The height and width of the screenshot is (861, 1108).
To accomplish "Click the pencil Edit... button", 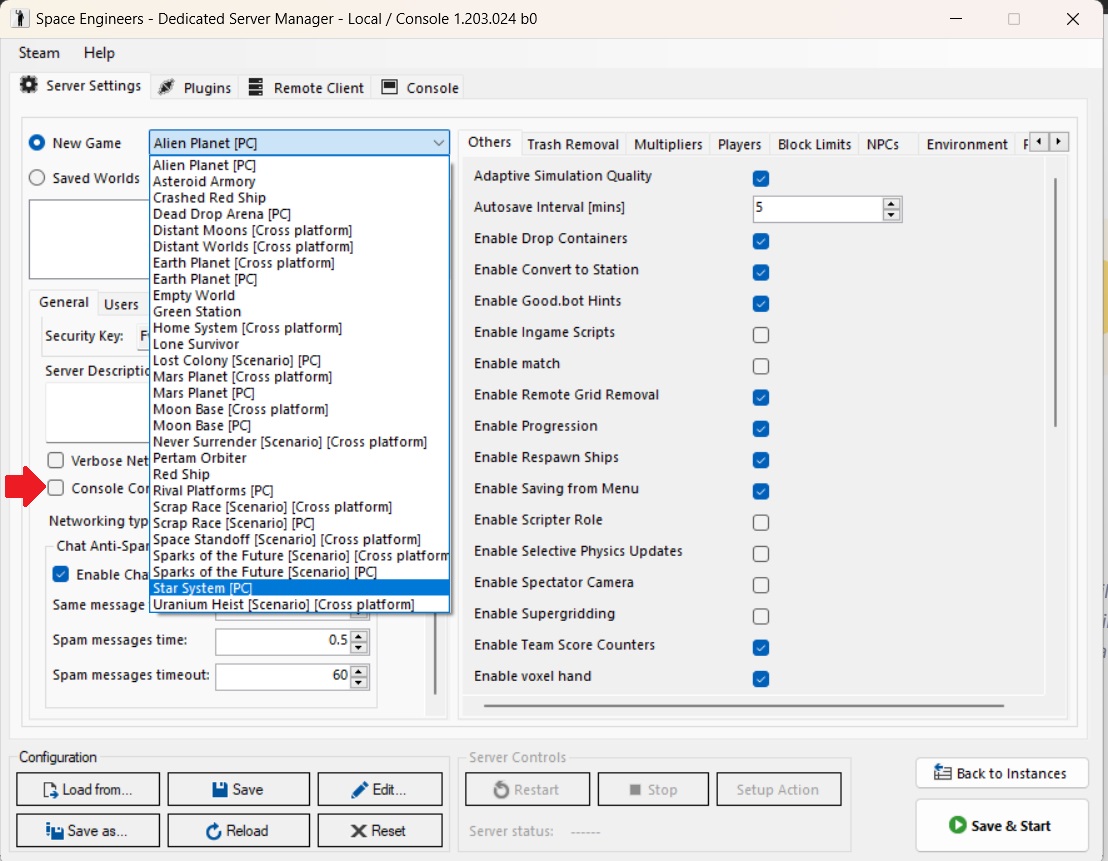I will pyautogui.click(x=379, y=789).
